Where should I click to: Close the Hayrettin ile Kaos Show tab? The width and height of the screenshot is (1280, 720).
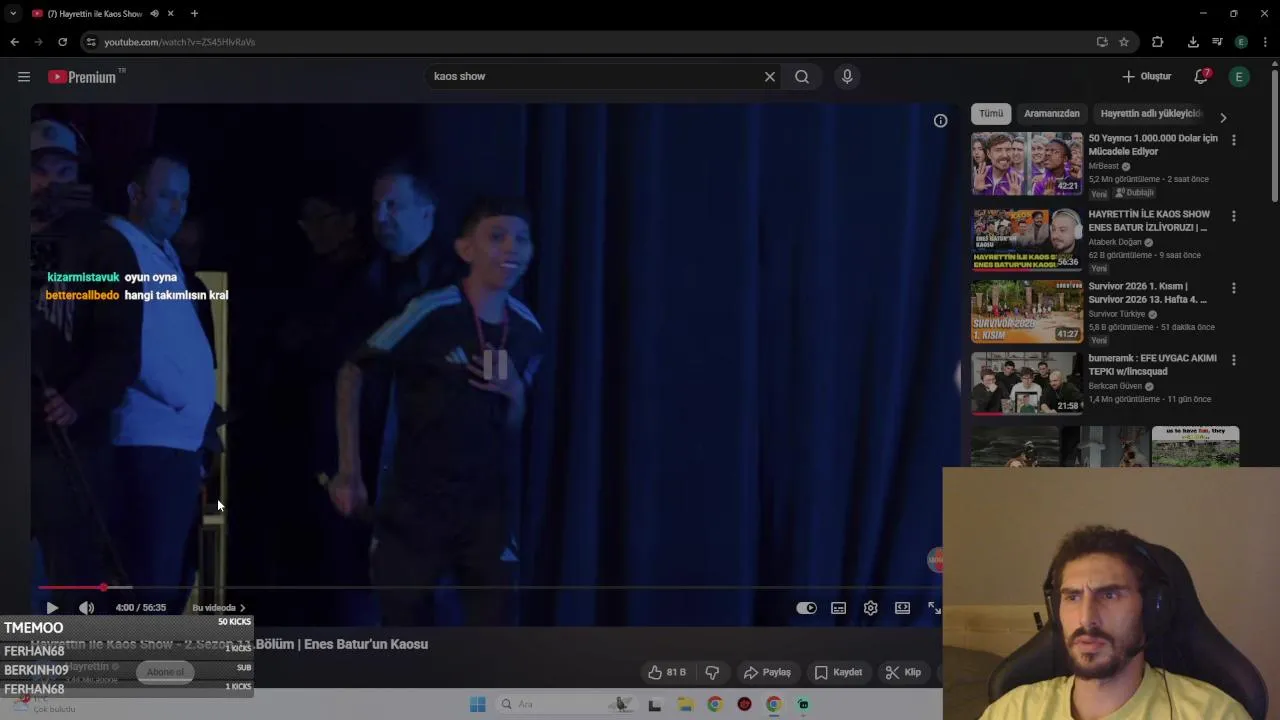click(171, 14)
